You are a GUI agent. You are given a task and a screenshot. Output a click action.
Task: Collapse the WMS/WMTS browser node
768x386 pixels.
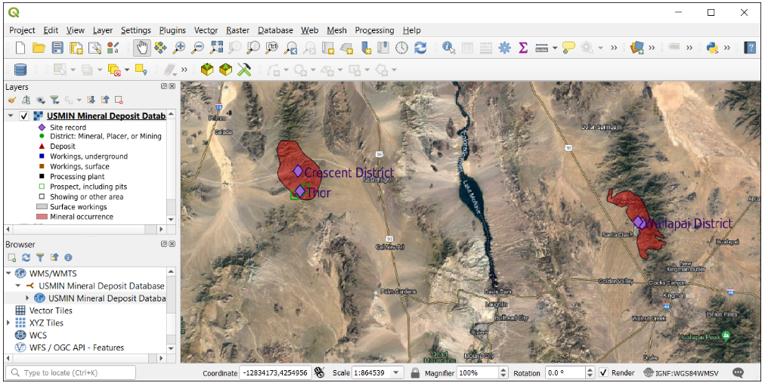click(8, 273)
